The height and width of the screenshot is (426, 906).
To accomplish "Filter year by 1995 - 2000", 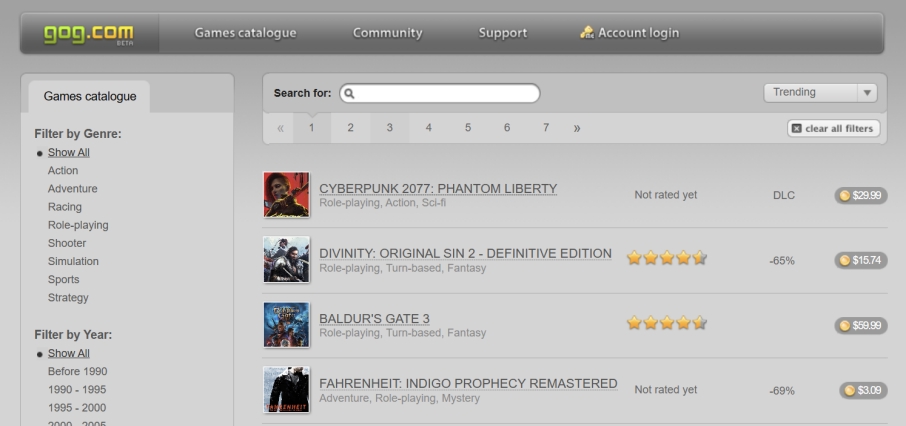I will coord(77,408).
